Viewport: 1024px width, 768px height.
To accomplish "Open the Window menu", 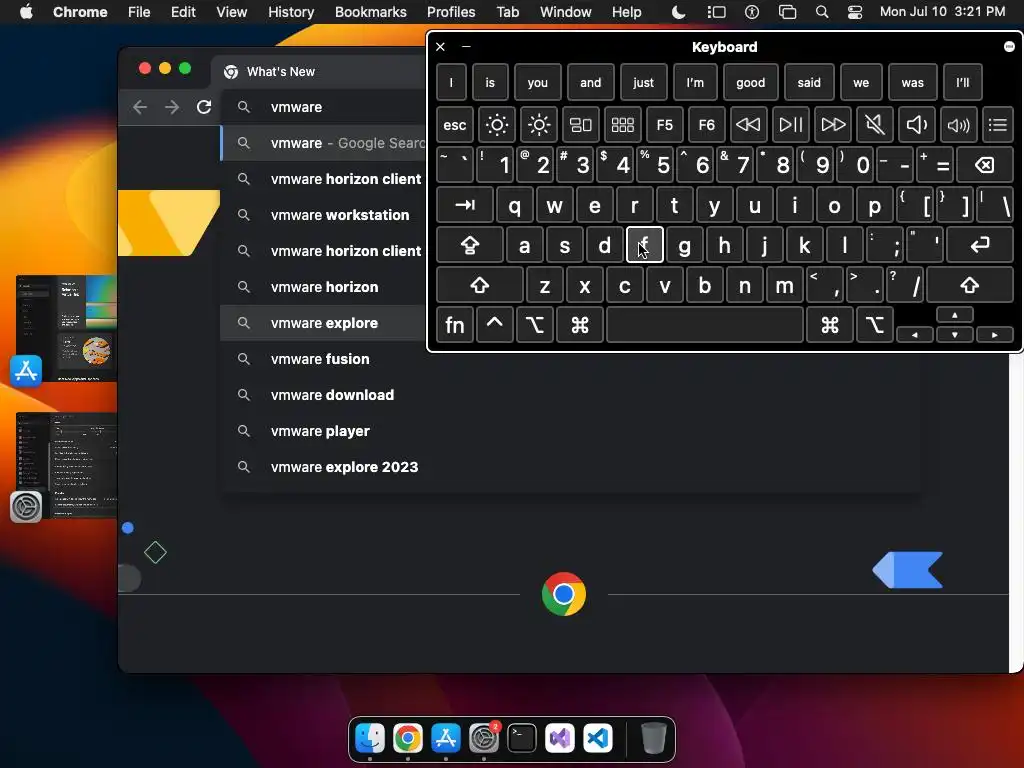I will point(566,12).
